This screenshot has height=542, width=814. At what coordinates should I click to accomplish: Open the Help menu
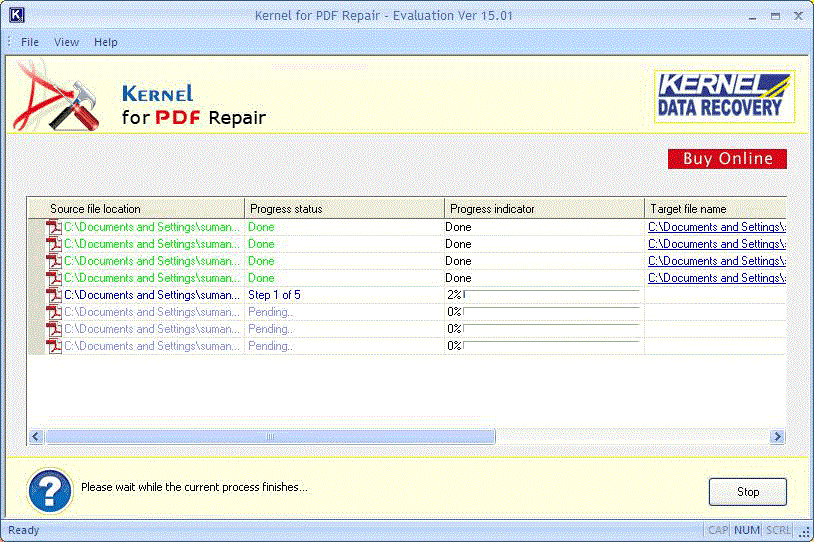(x=105, y=42)
